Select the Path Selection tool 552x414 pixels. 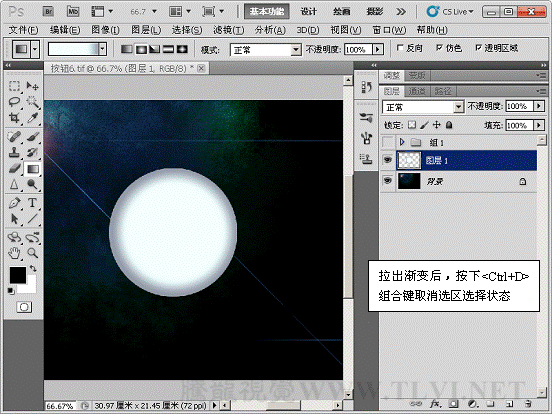point(14,219)
